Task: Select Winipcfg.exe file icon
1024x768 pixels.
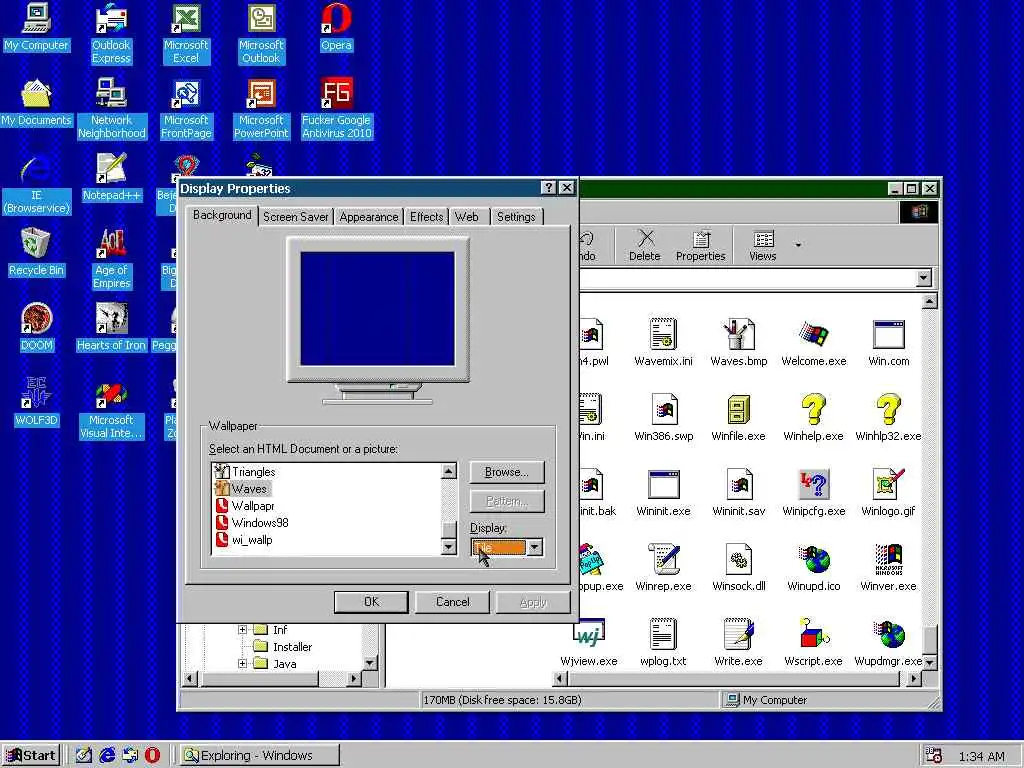Action: pyautogui.click(x=814, y=492)
